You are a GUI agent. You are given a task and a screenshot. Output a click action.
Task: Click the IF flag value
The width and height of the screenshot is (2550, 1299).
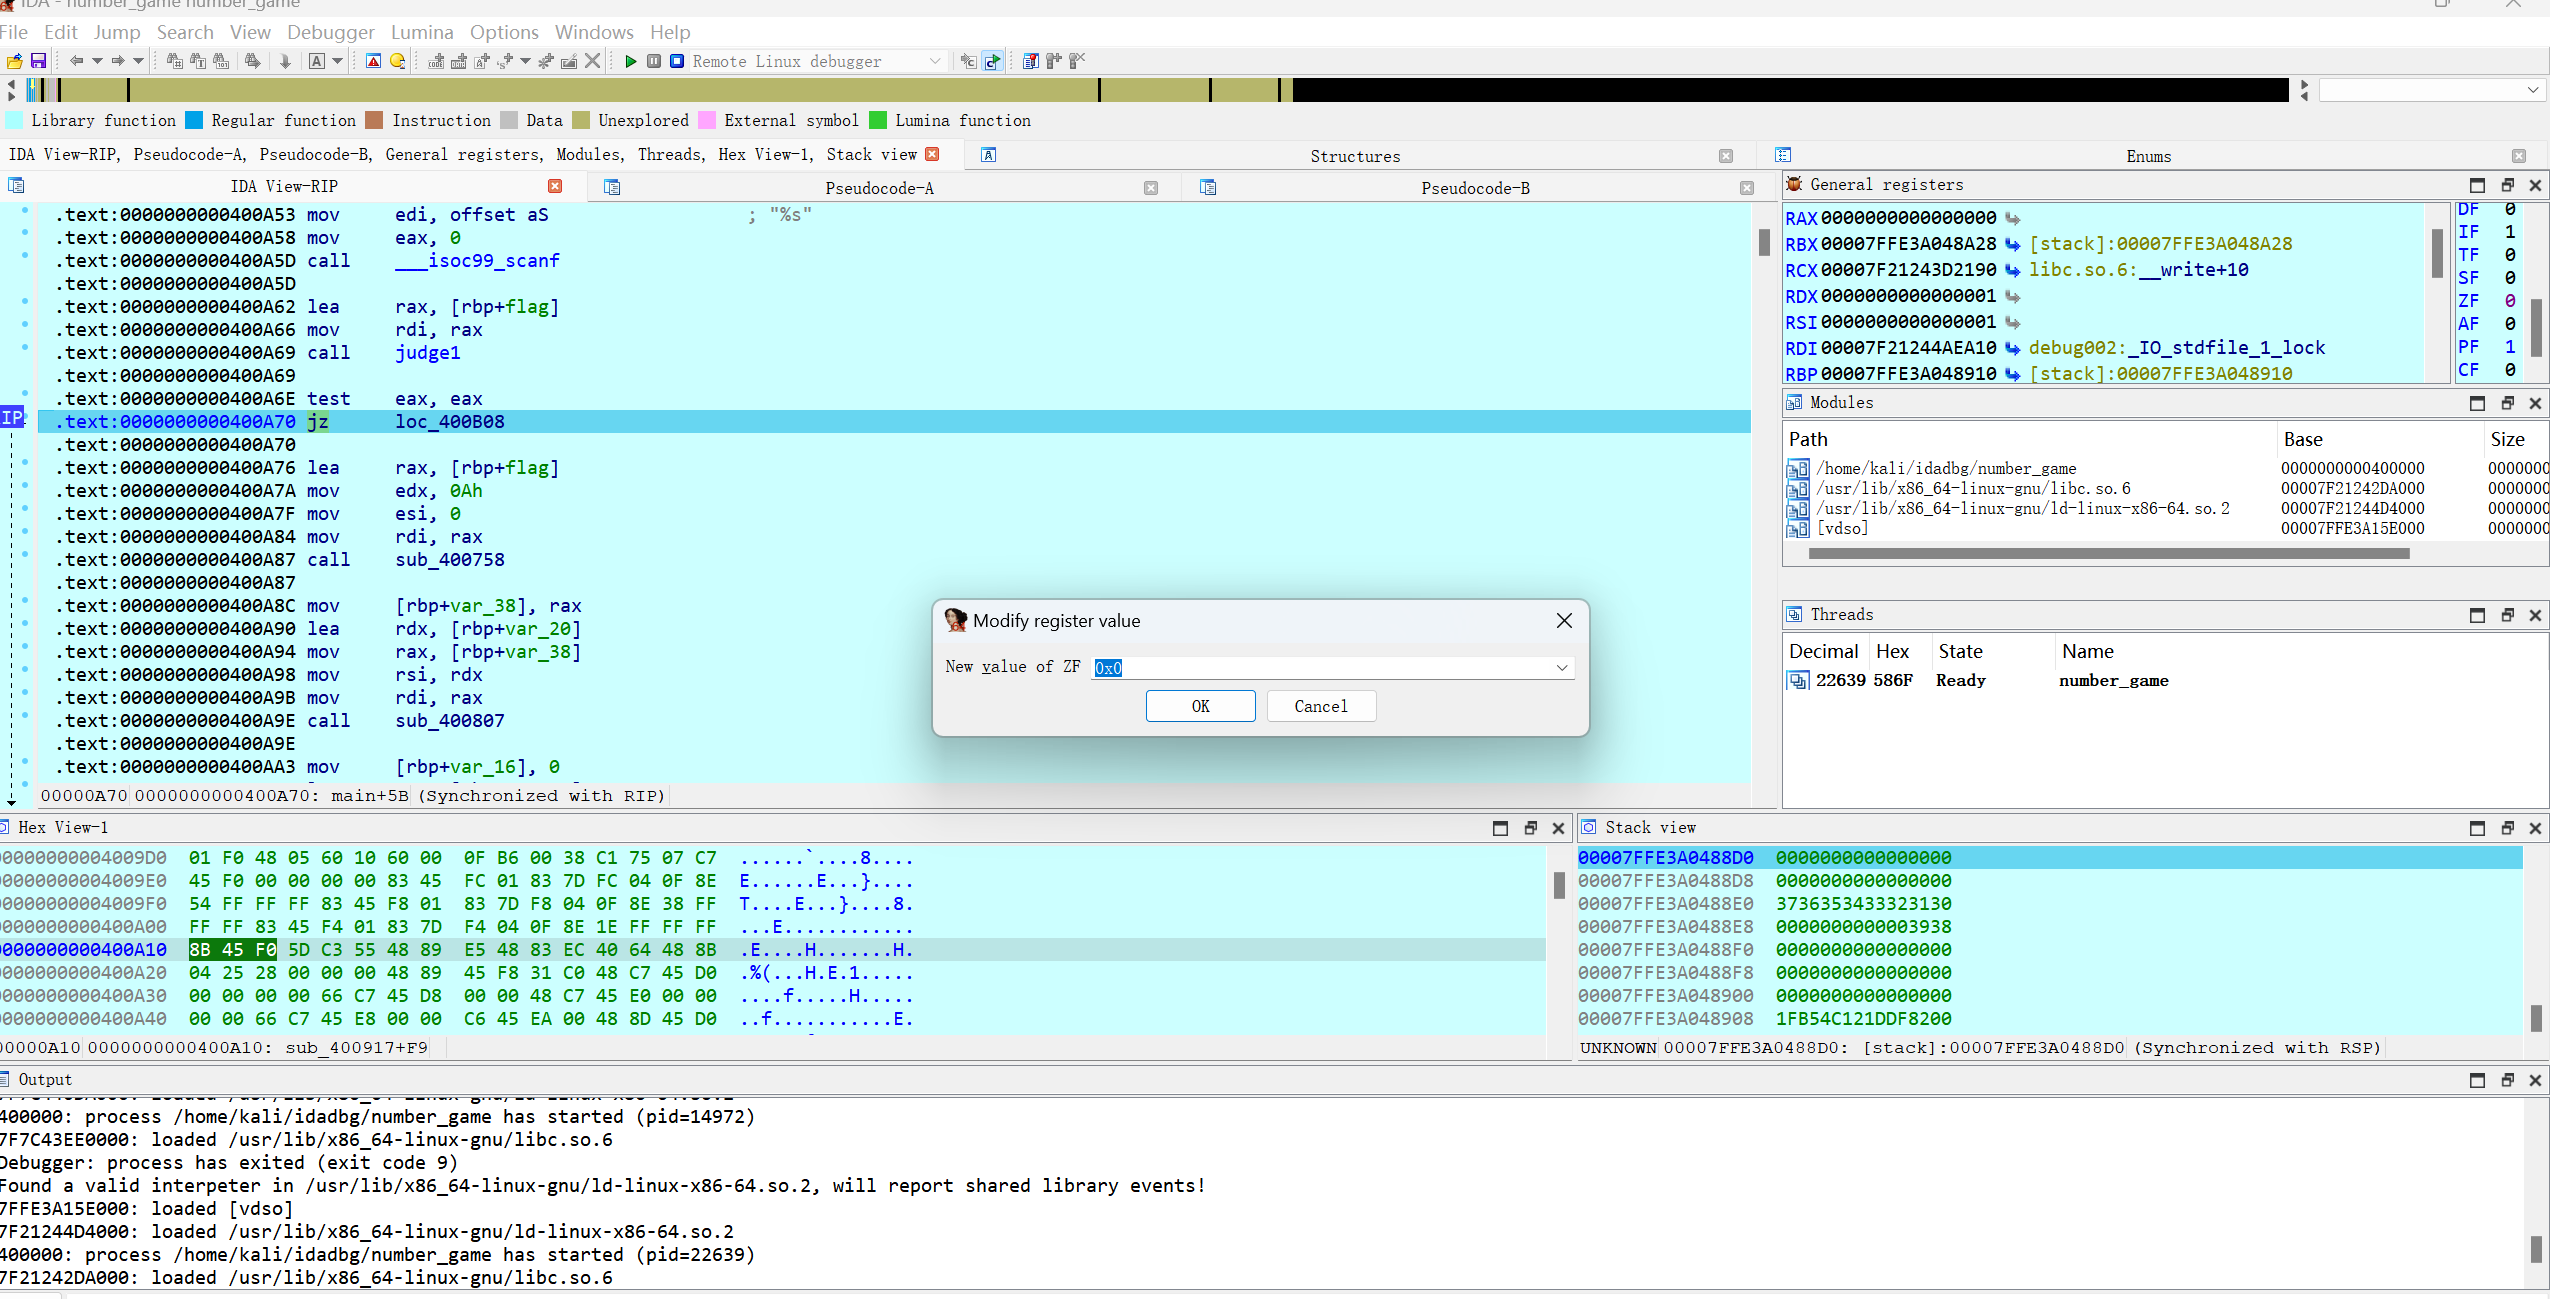tap(2509, 232)
